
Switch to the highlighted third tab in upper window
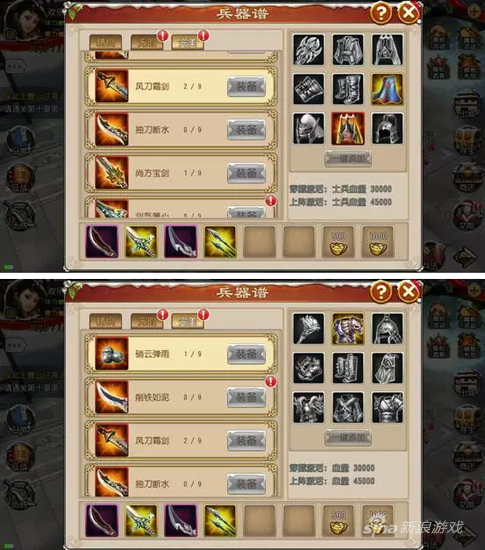(x=188, y=42)
